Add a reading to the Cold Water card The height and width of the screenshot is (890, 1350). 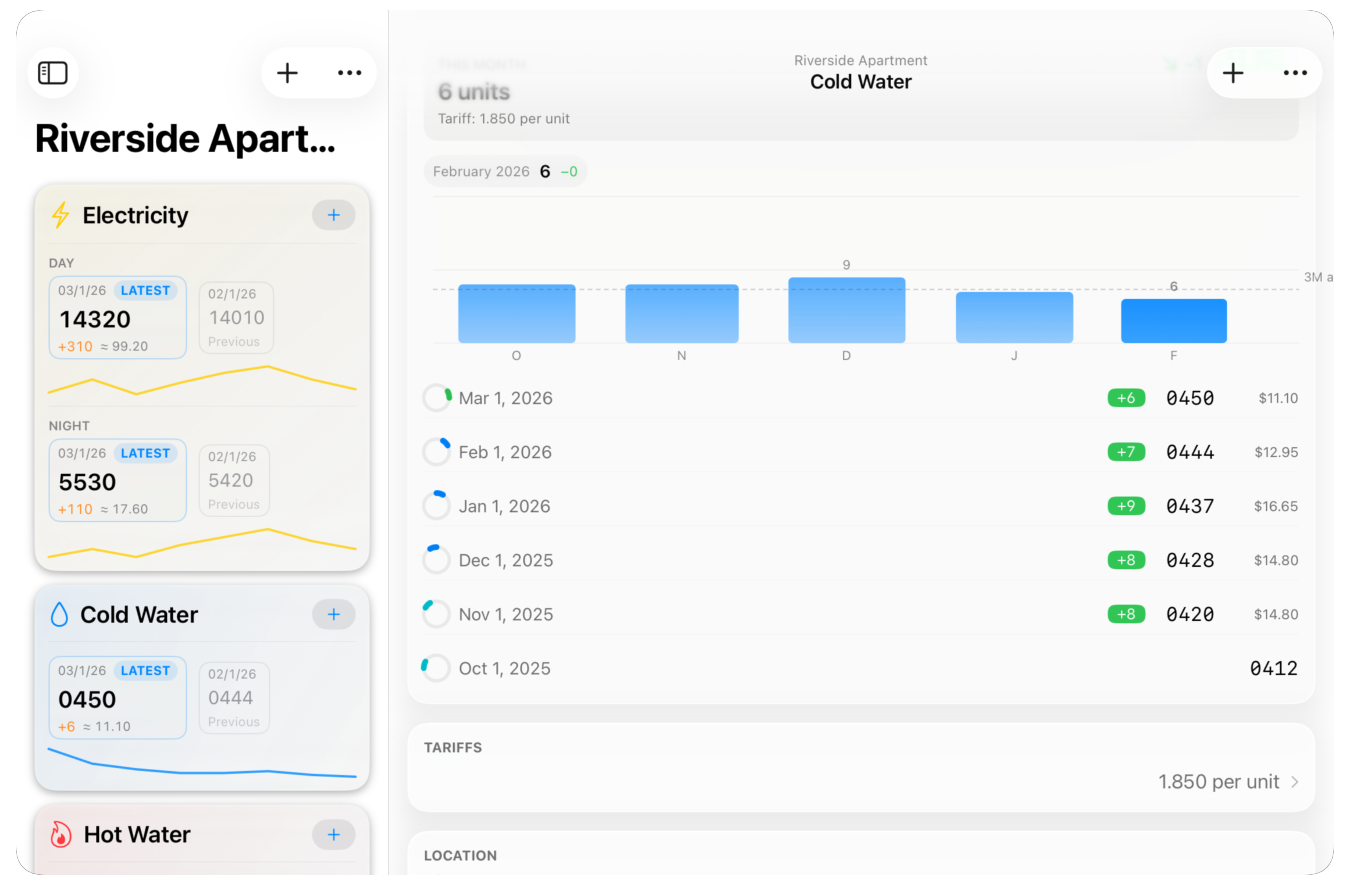click(334, 614)
